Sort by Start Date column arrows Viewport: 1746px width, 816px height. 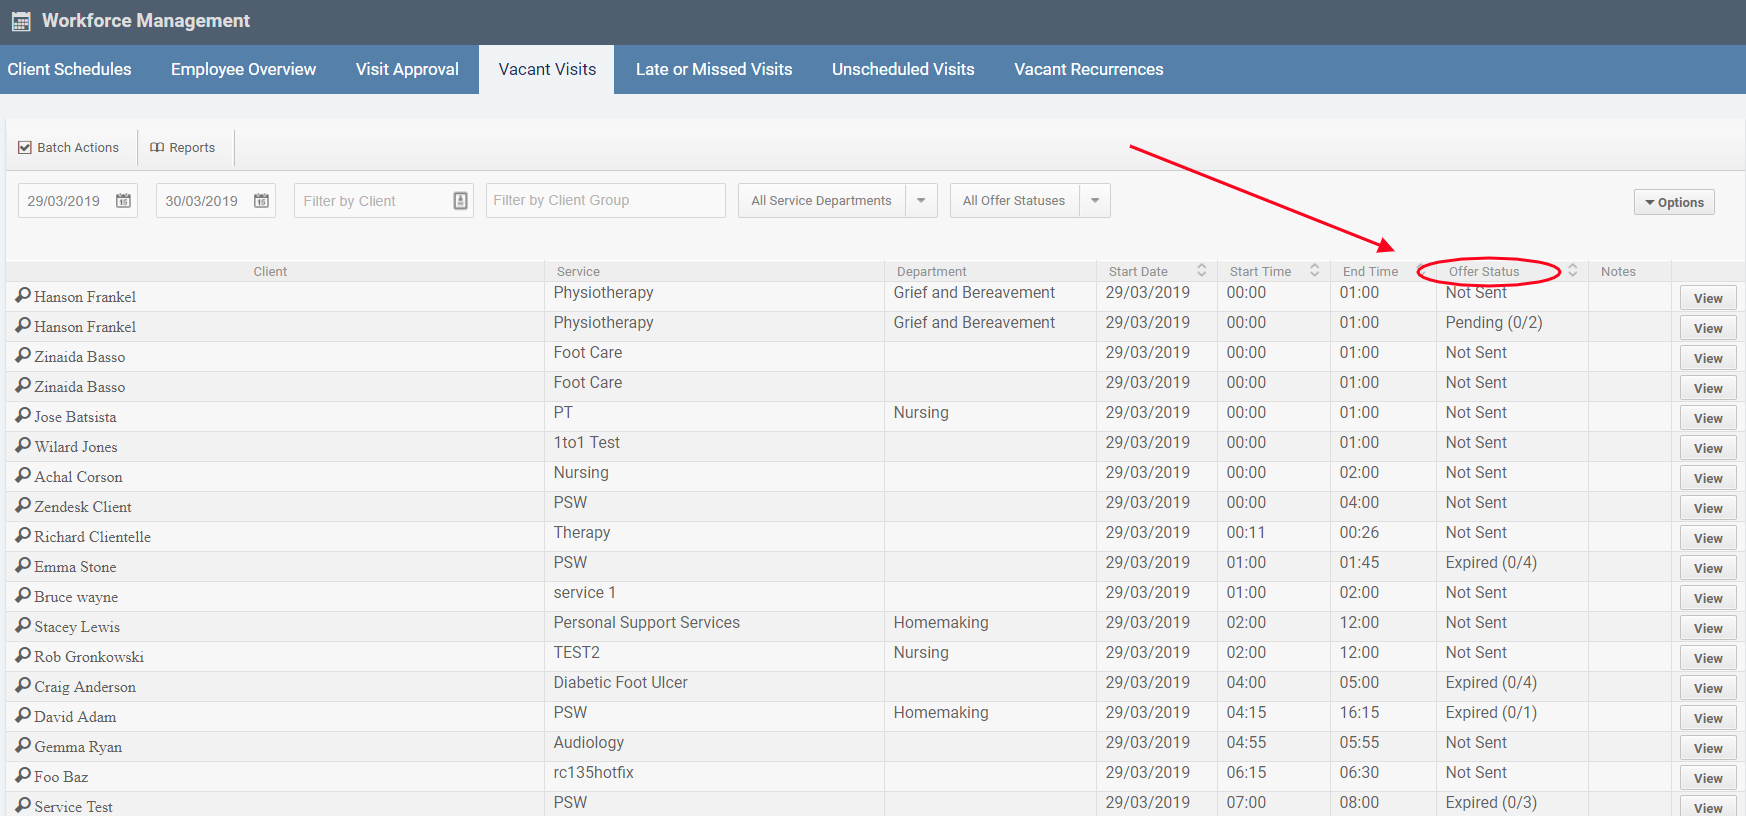tap(1201, 271)
